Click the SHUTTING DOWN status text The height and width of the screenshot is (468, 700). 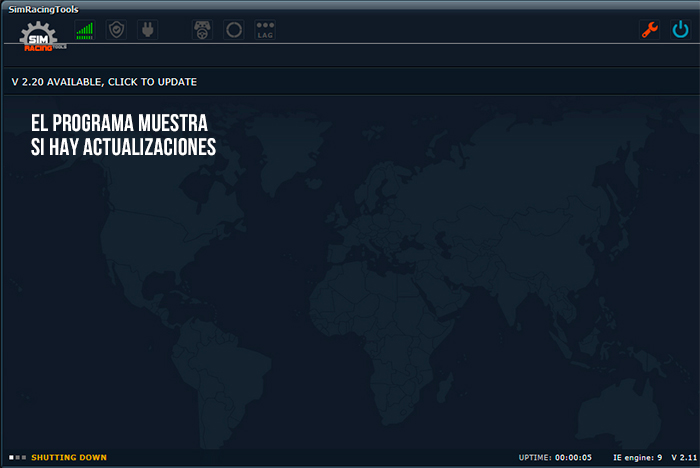(x=69, y=458)
